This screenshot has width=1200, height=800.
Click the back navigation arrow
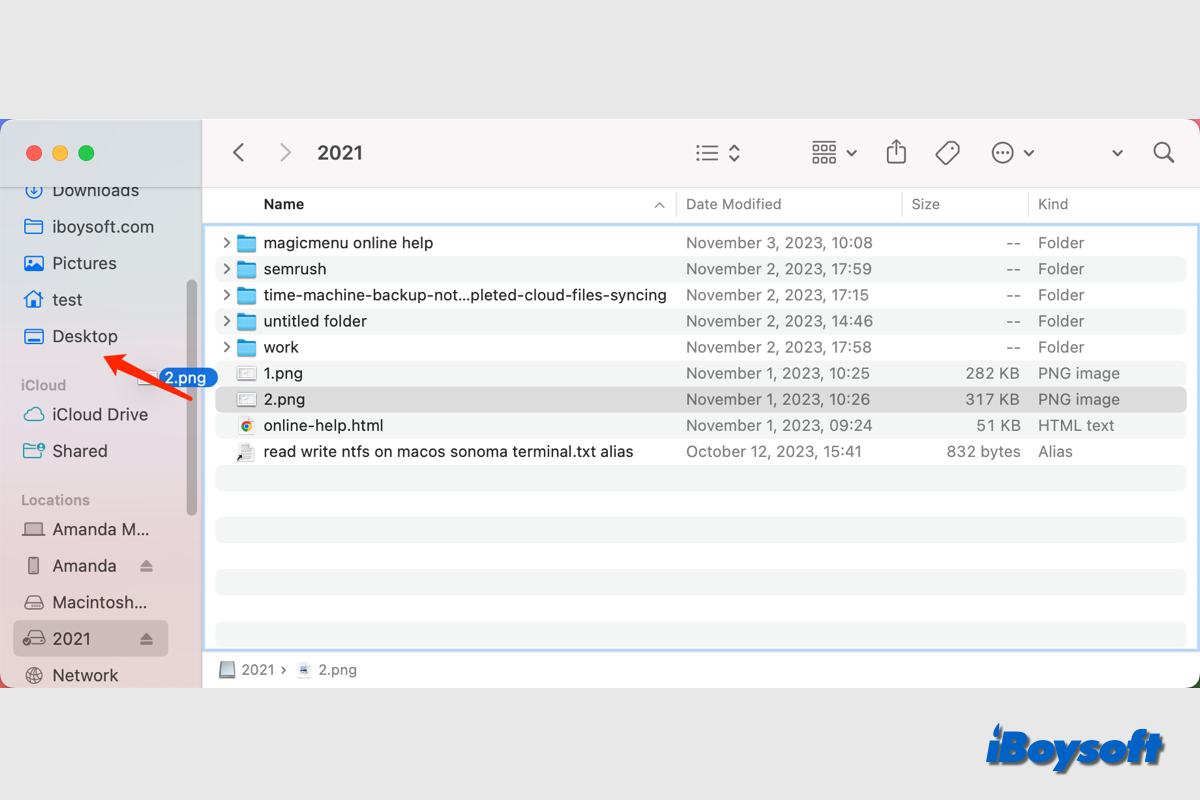click(x=238, y=152)
